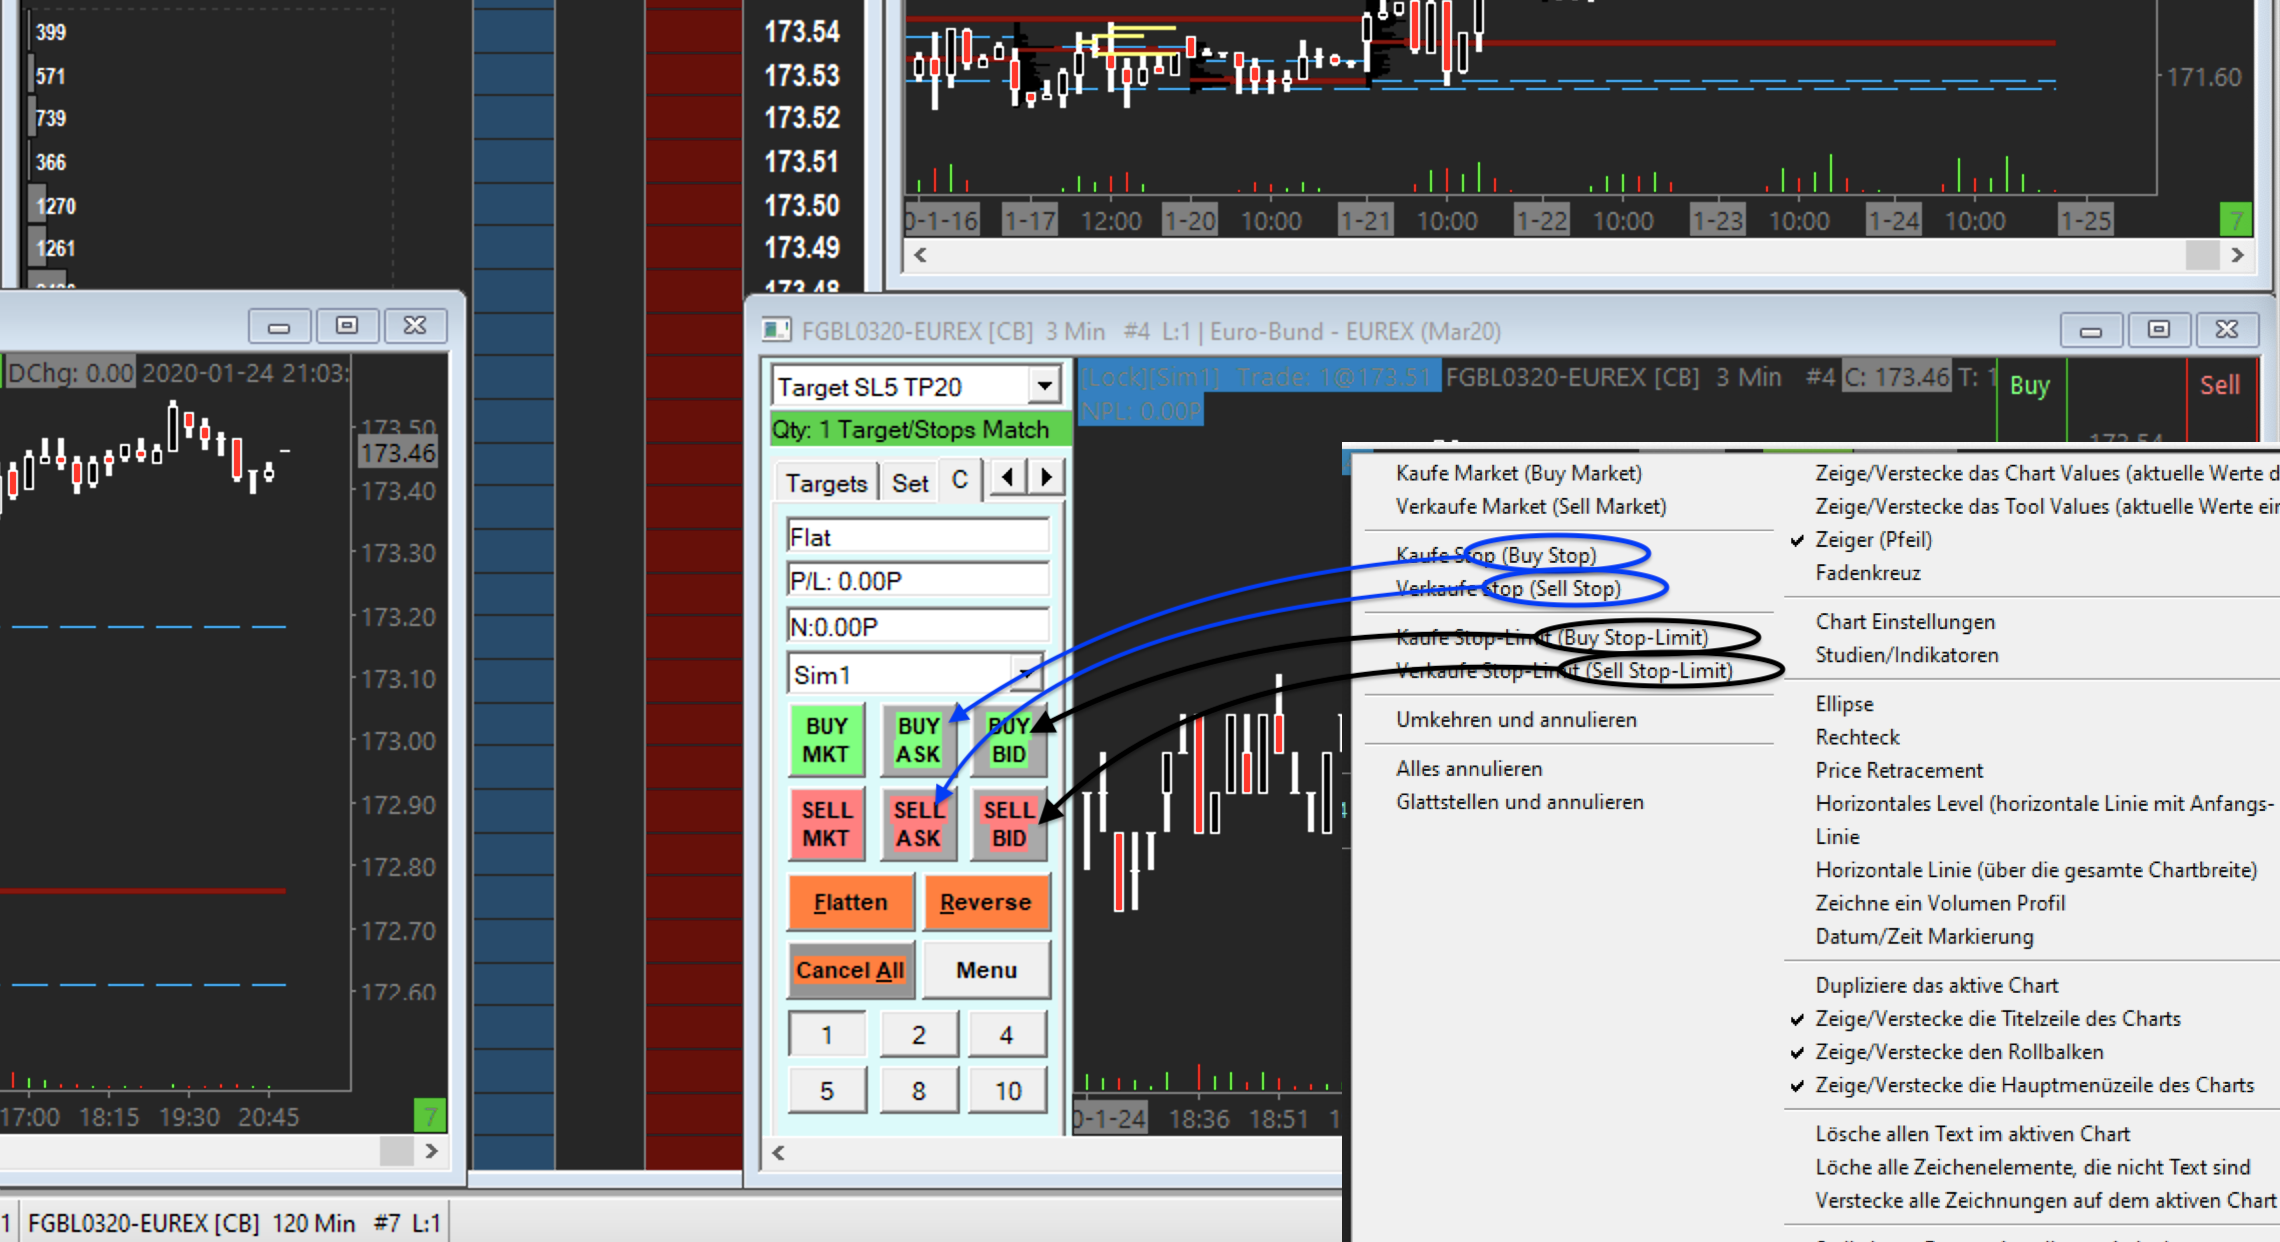Viewport: 2280px width, 1242px height.
Task: Click the chart window icon beside FGBL0320-EUREX title
Action: coord(776,330)
